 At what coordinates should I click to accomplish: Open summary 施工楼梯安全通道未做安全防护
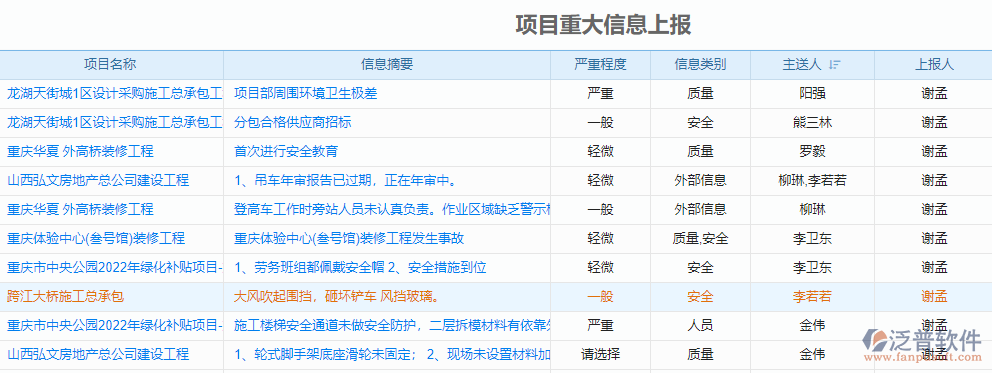[x=392, y=326]
